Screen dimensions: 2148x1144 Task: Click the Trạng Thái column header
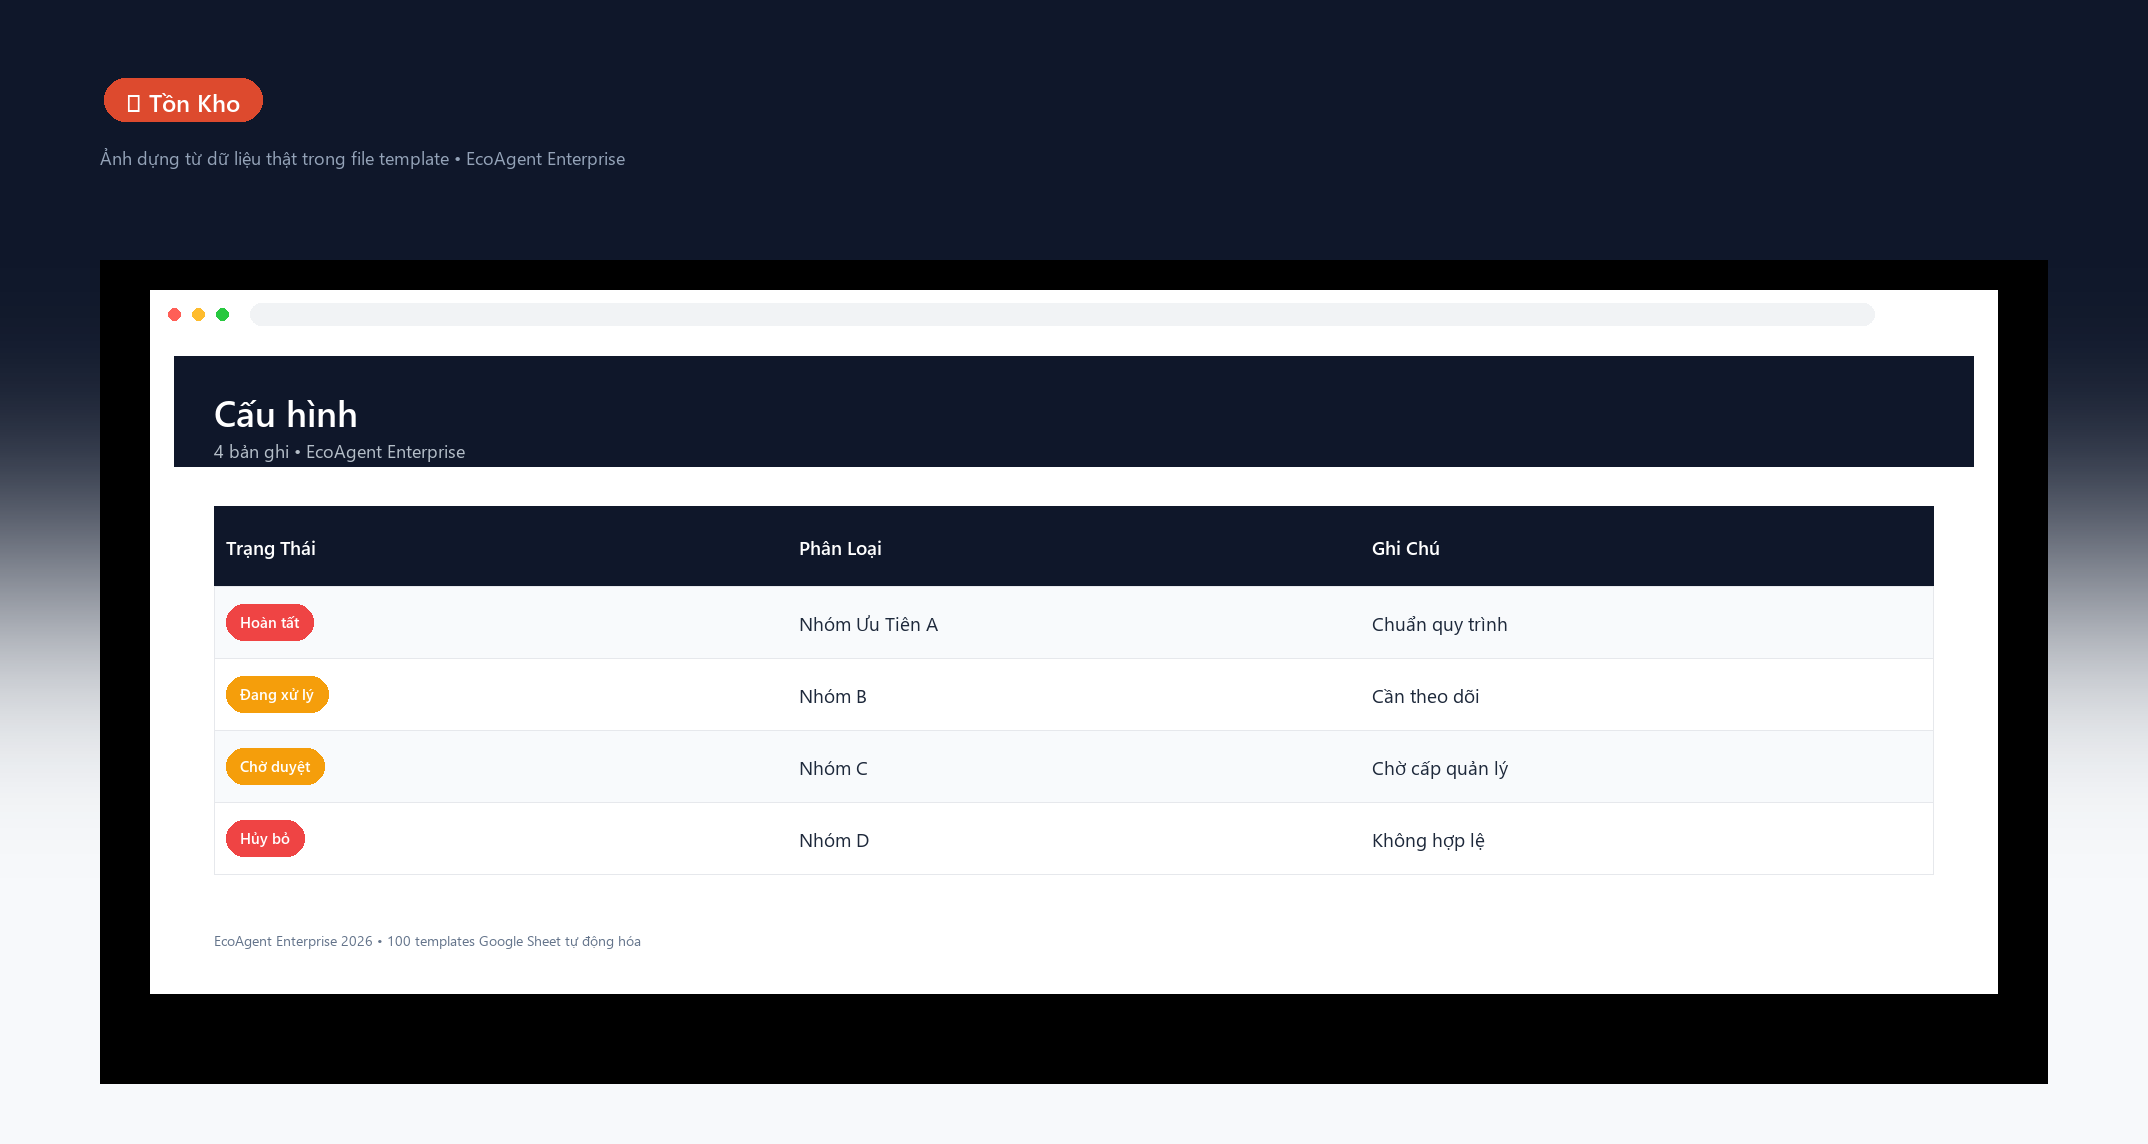point(271,548)
